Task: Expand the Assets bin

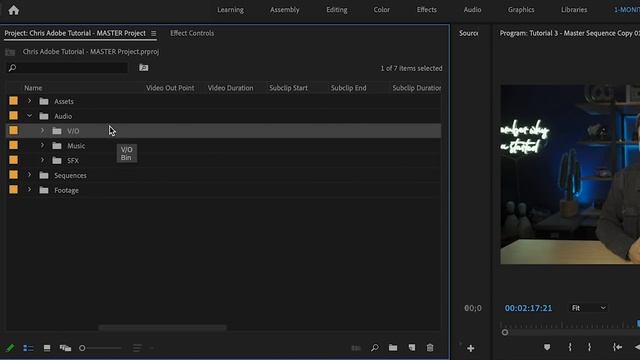Action: [x=29, y=101]
